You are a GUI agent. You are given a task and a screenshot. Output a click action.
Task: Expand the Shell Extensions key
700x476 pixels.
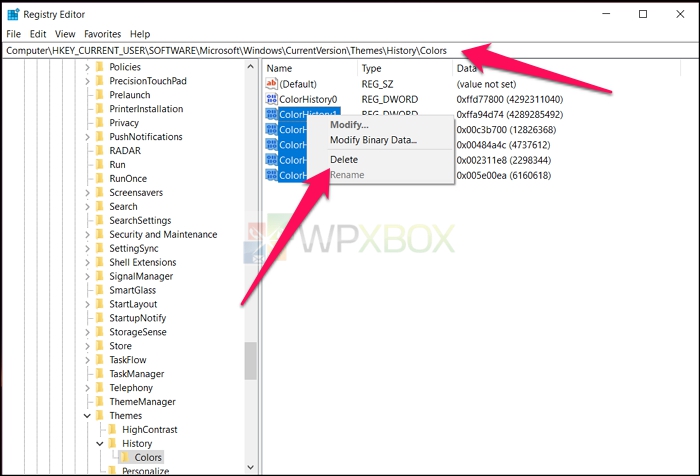(88, 262)
